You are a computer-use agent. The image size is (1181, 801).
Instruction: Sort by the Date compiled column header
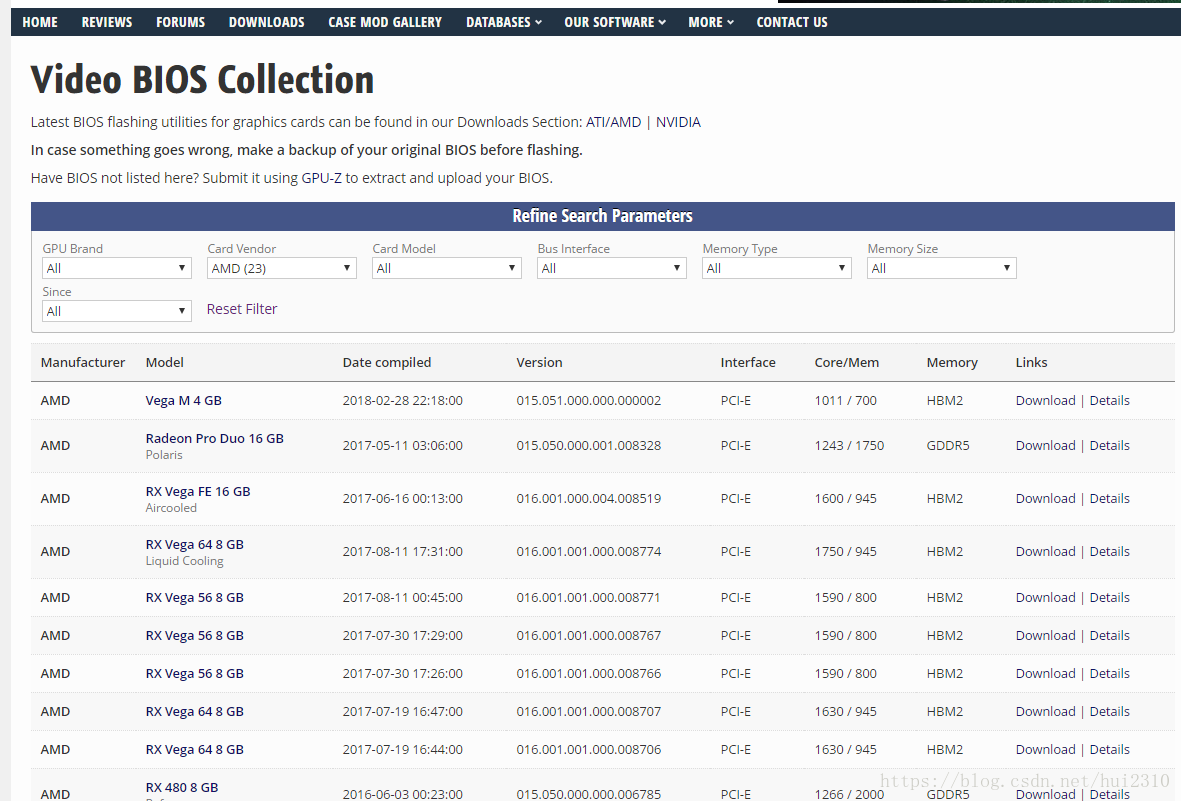[x=387, y=362]
